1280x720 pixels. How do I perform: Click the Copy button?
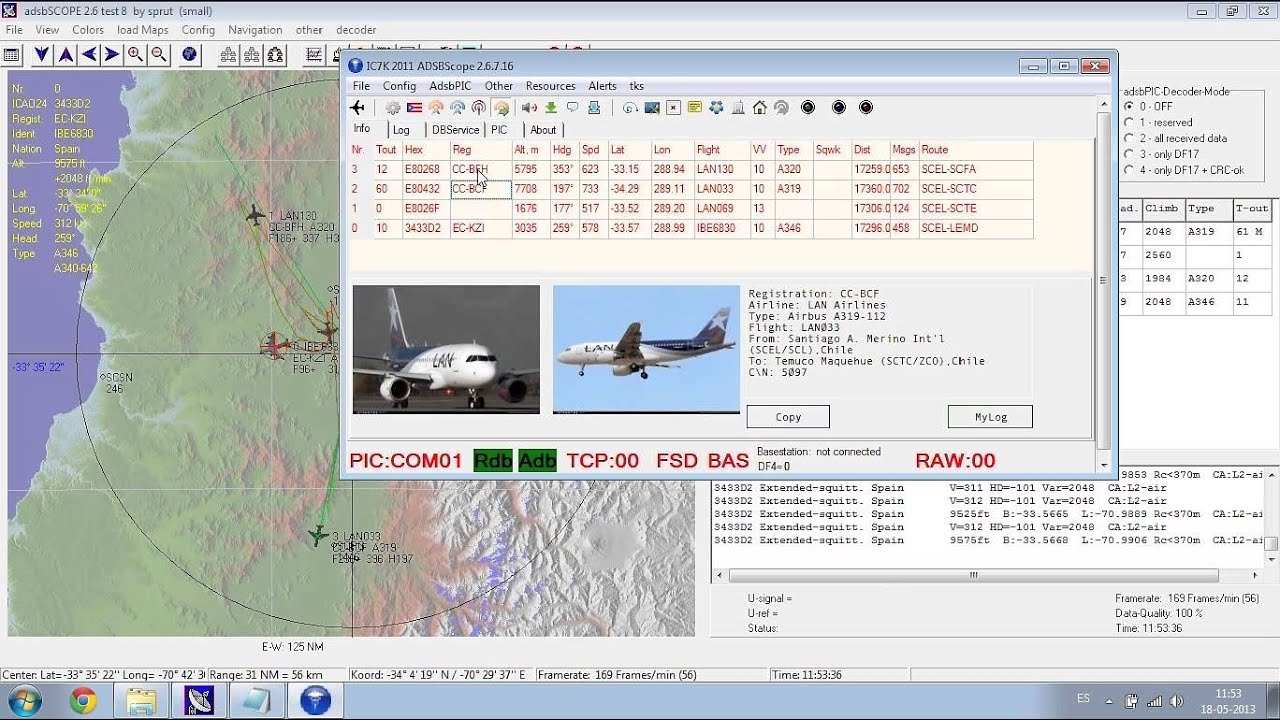pos(788,417)
